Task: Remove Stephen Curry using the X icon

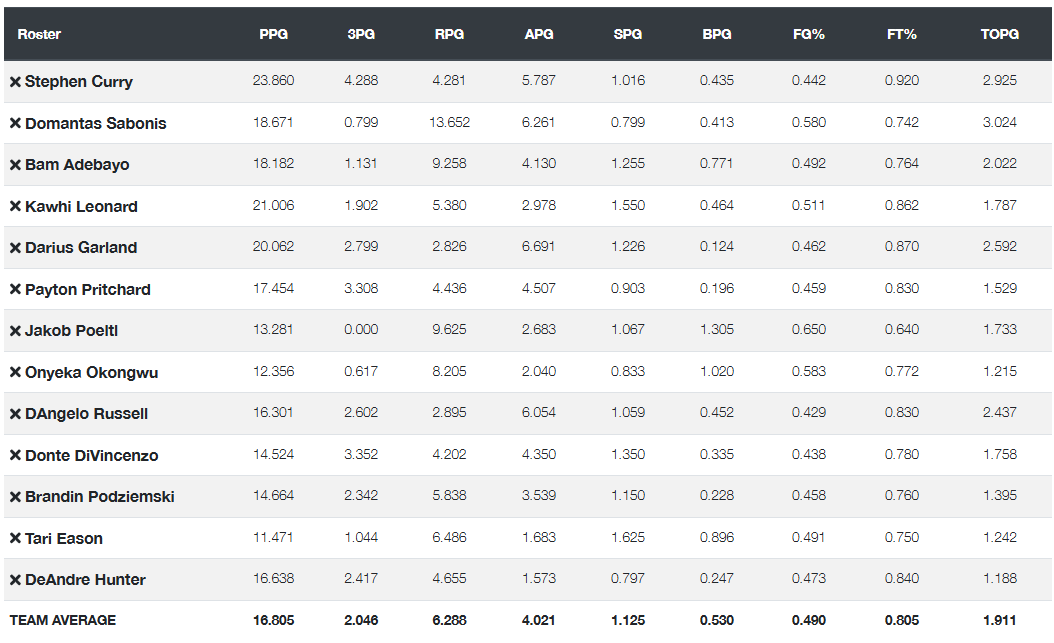Action: tap(15, 82)
